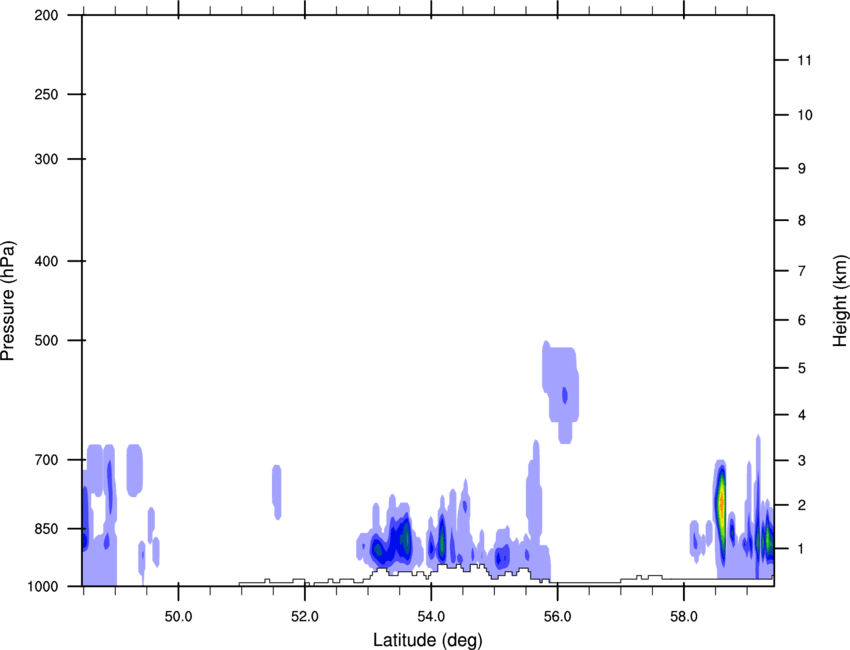Click the 52.0 latitude tick label

pos(305,616)
